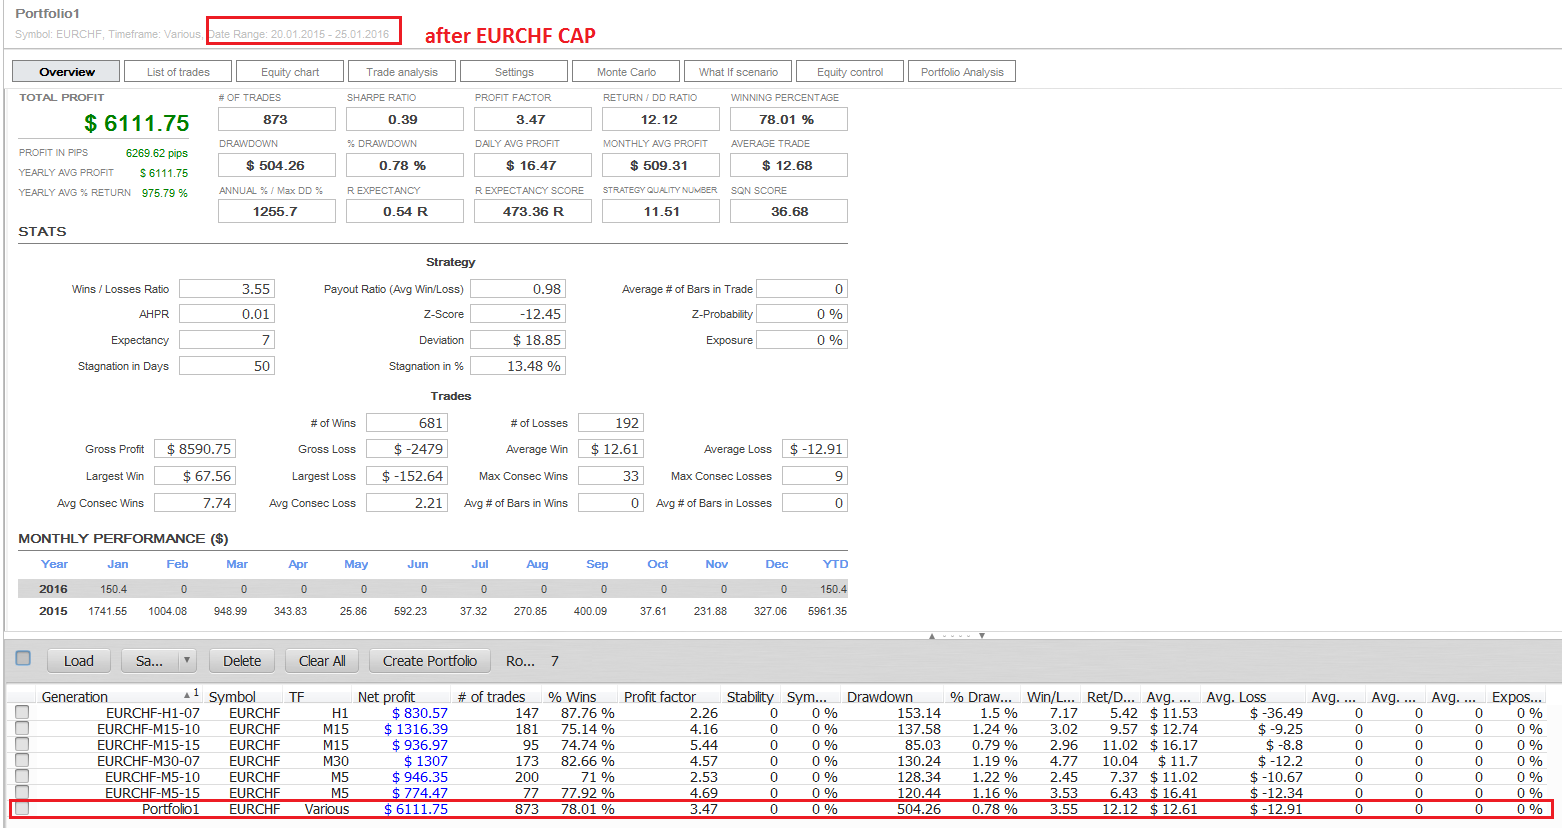Click the 2016 year row label
1562x828 pixels.
53,589
